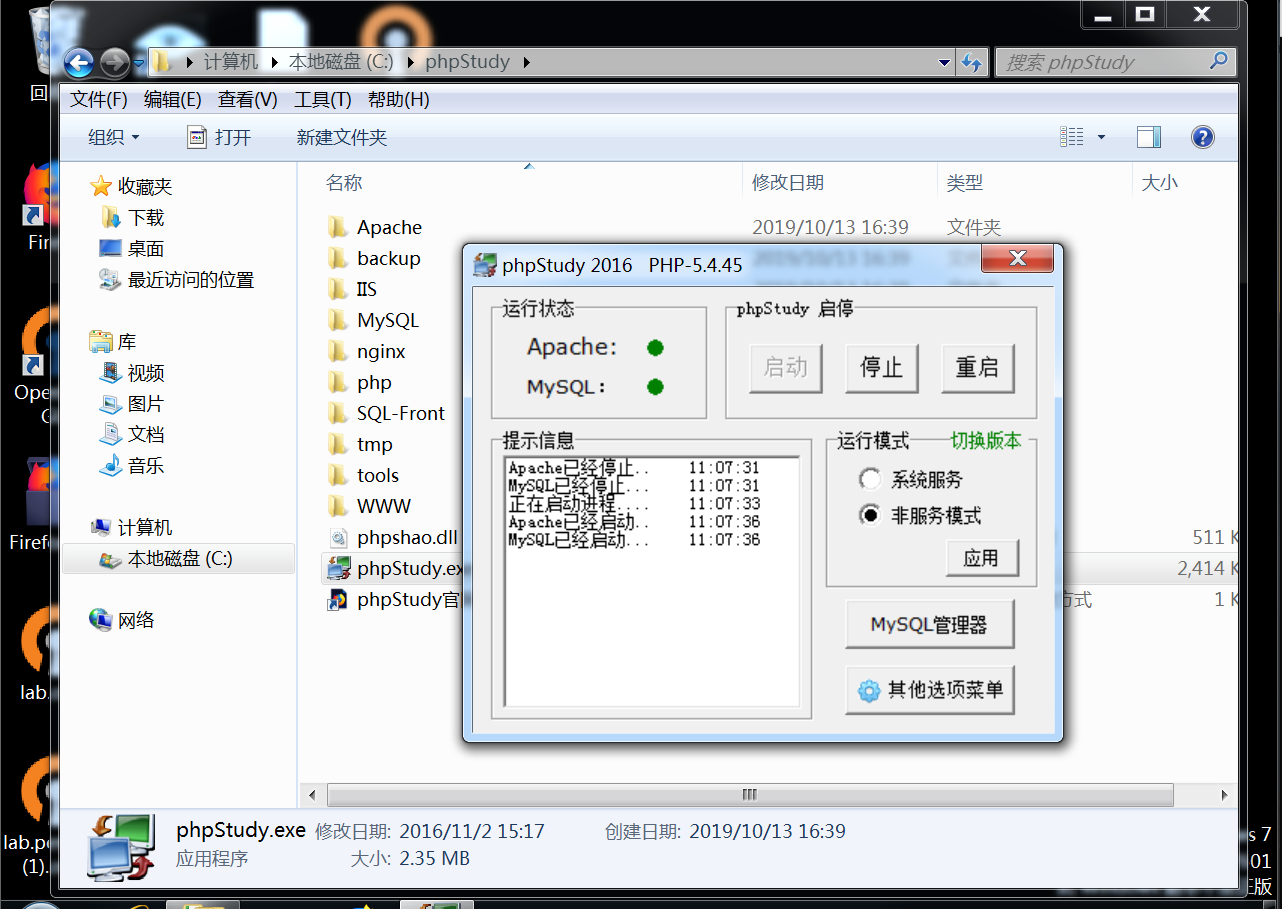This screenshot has height=909, width=1282.
Task: Click the SQL-Front folder icon
Action: [338, 413]
